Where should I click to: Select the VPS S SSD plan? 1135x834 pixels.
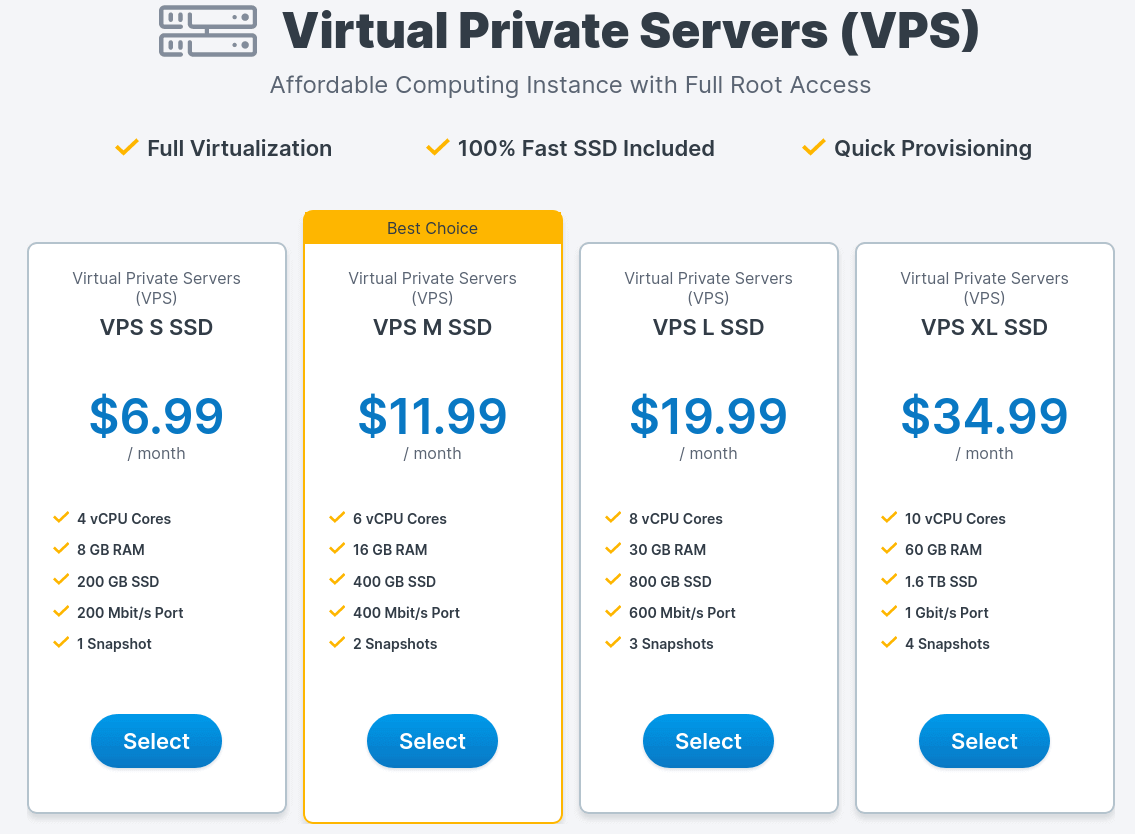click(x=156, y=741)
